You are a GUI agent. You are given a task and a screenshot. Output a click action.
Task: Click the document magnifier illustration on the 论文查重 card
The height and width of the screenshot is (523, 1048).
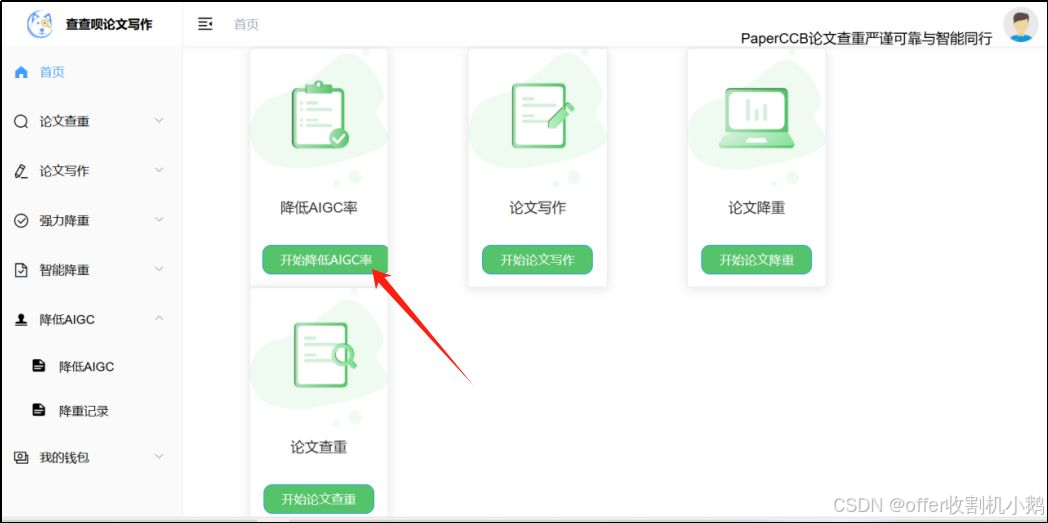pos(324,355)
